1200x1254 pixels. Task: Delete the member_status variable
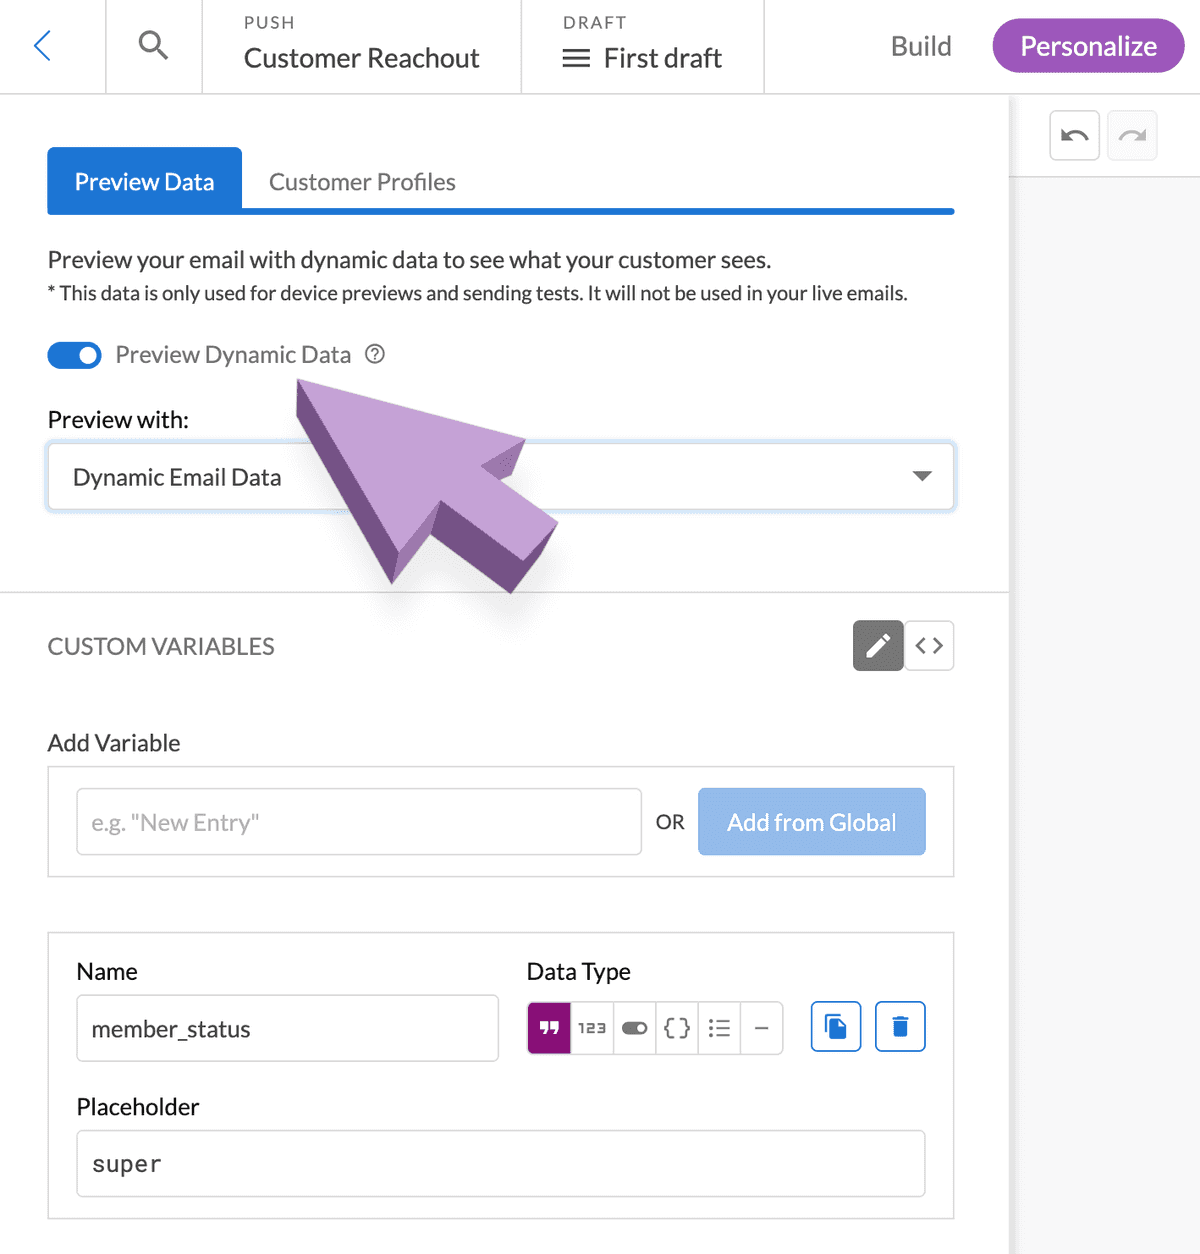pyautogui.click(x=900, y=1026)
